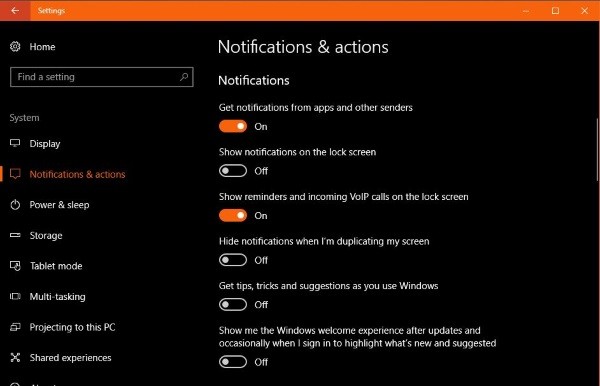This screenshot has width=600, height=386.
Task: Open Multi-tasking settings
Action: click(x=57, y=297)
